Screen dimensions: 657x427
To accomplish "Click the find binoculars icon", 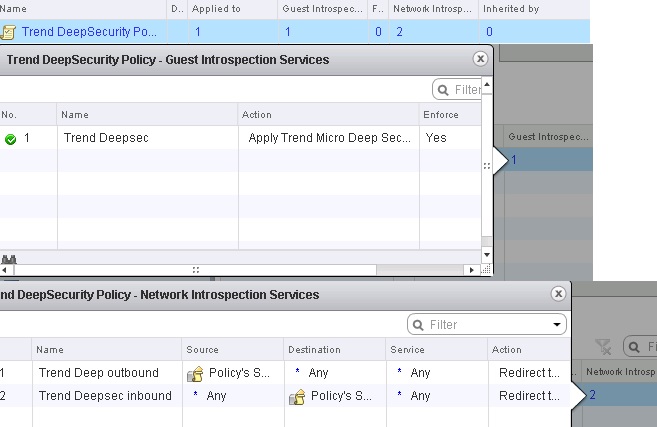I will point(6,260).
